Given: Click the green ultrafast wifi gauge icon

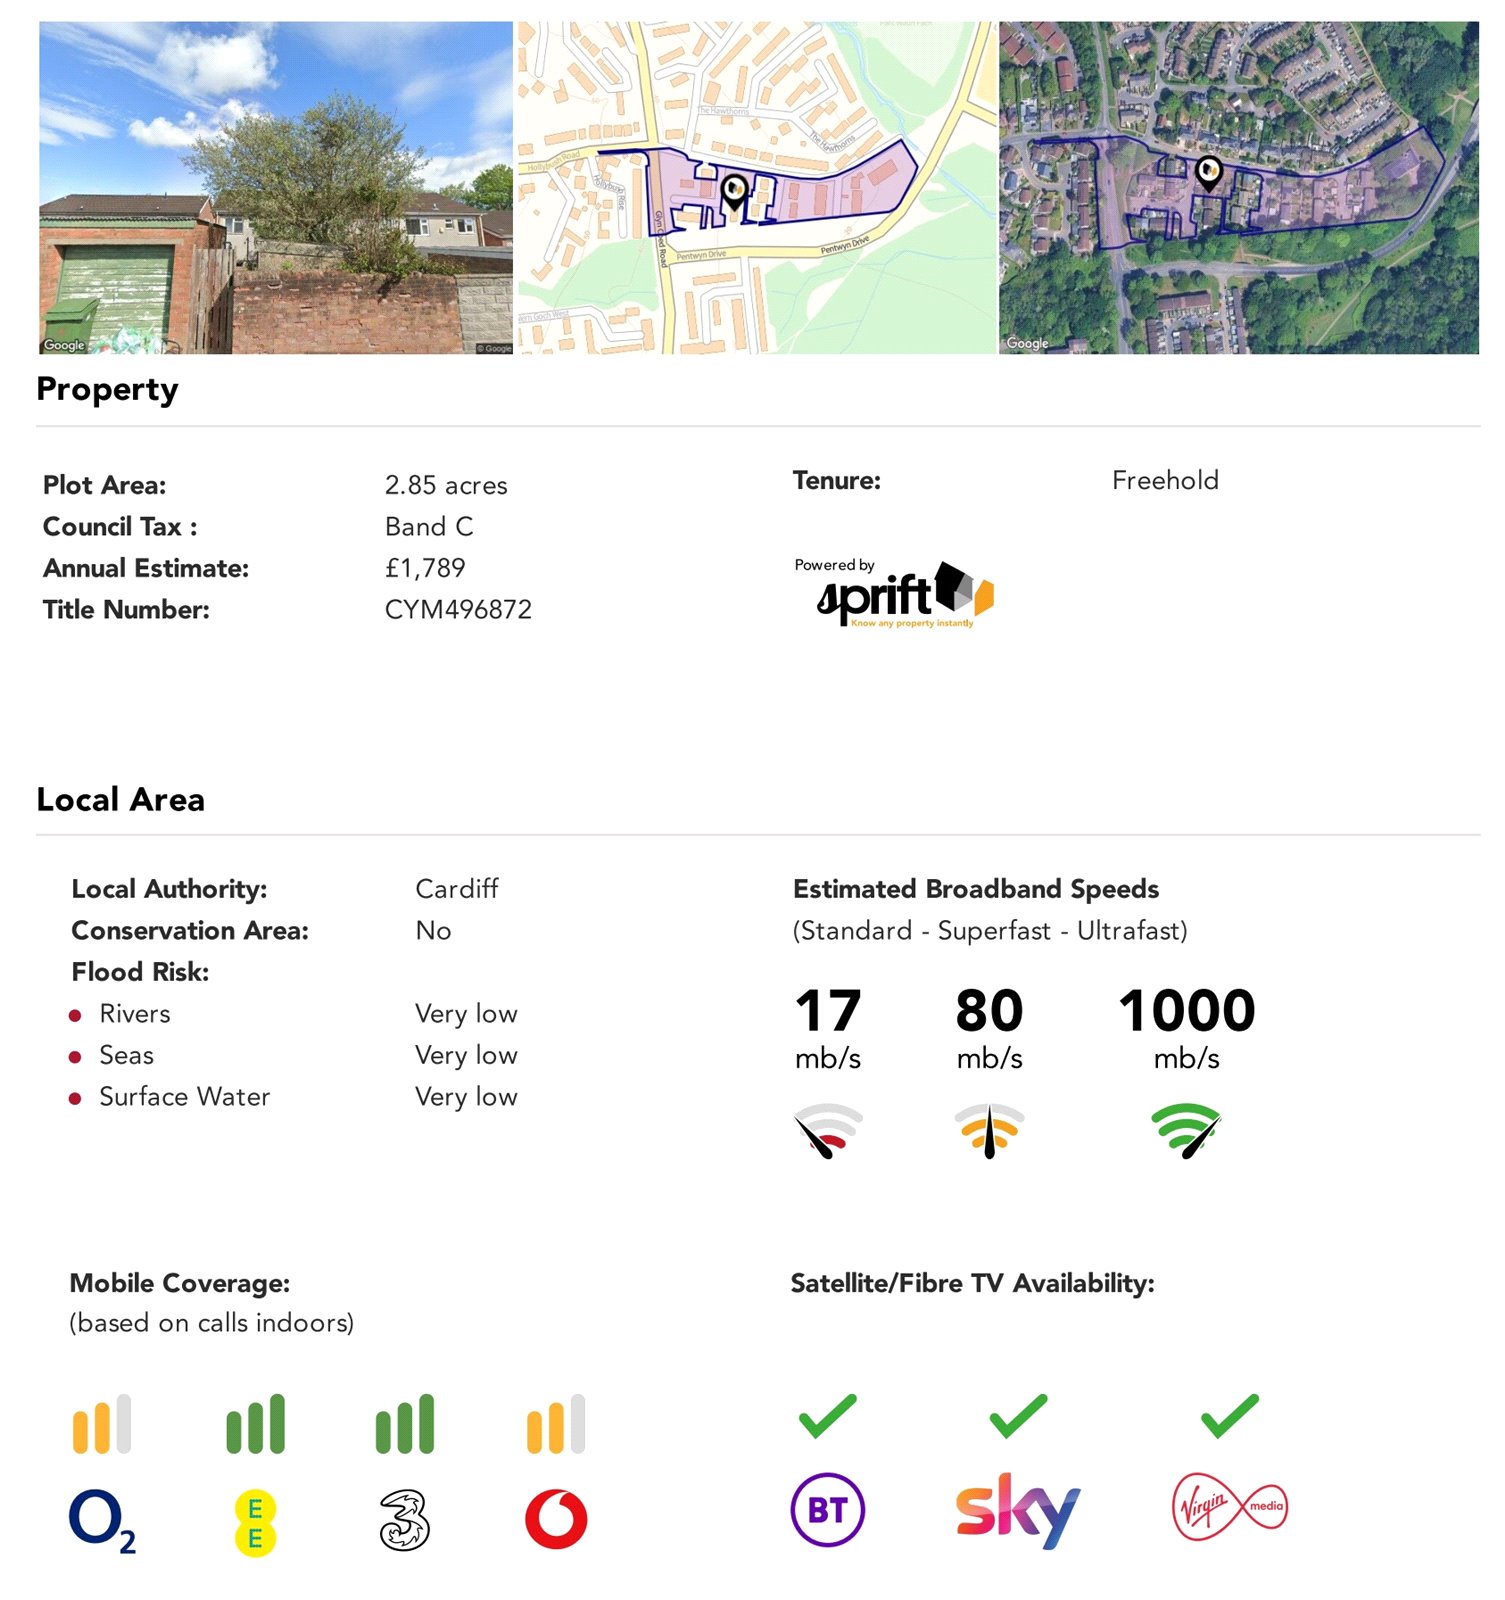Looking at the screenshot, I should pyautogui.click(x=1187, y=1130).
